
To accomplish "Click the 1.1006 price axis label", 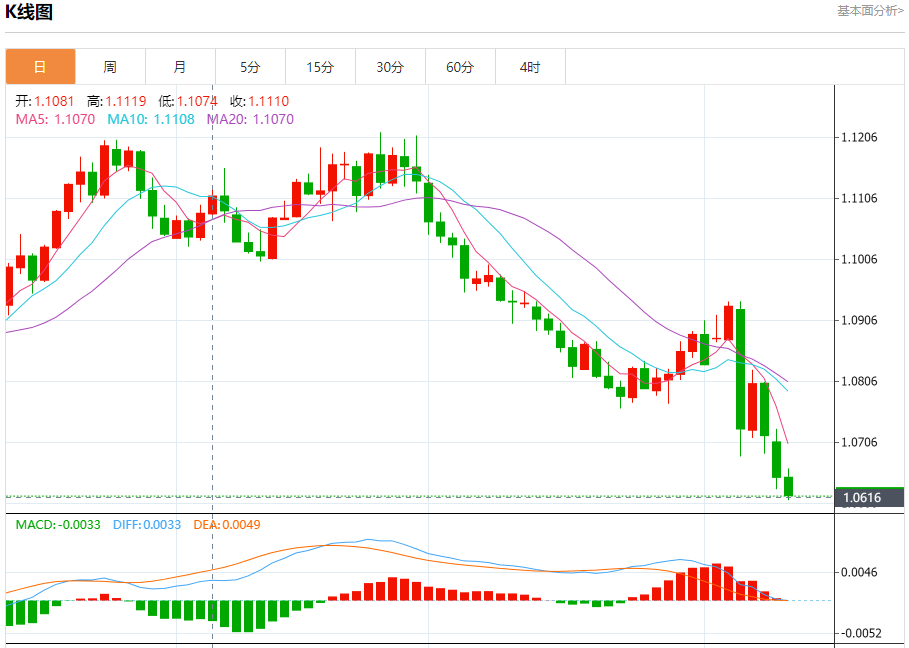I will [860, 259].
